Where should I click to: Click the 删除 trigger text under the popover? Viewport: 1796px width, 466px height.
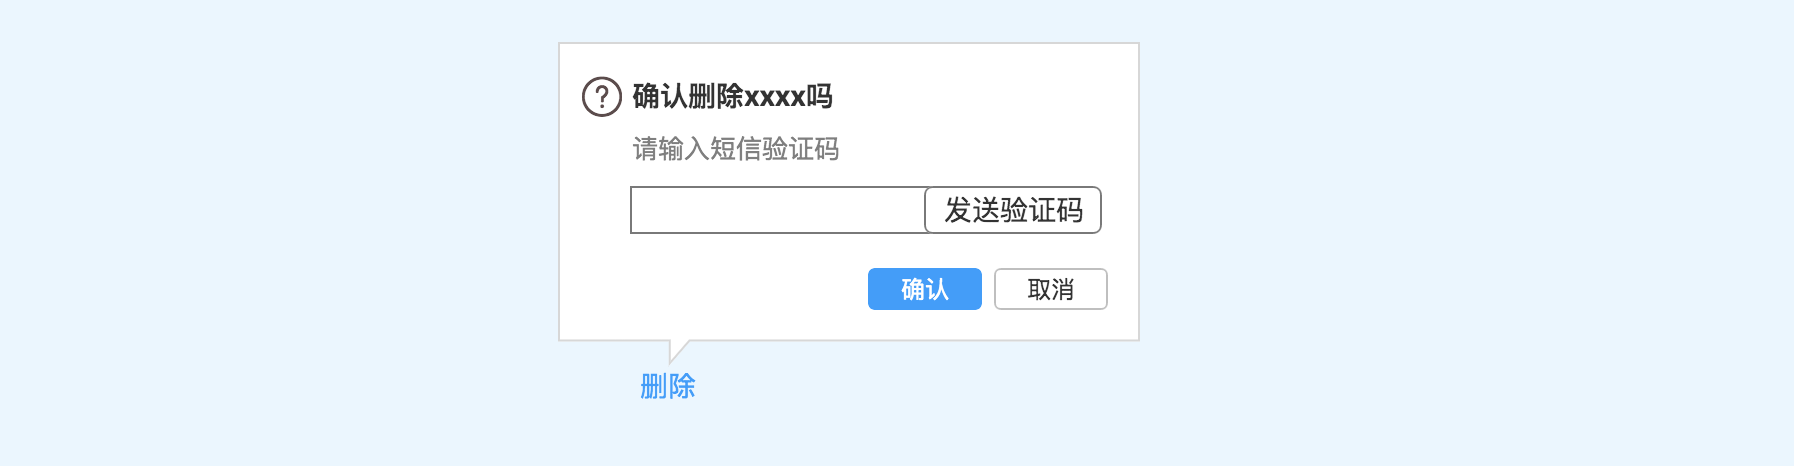tap(668, 386)
